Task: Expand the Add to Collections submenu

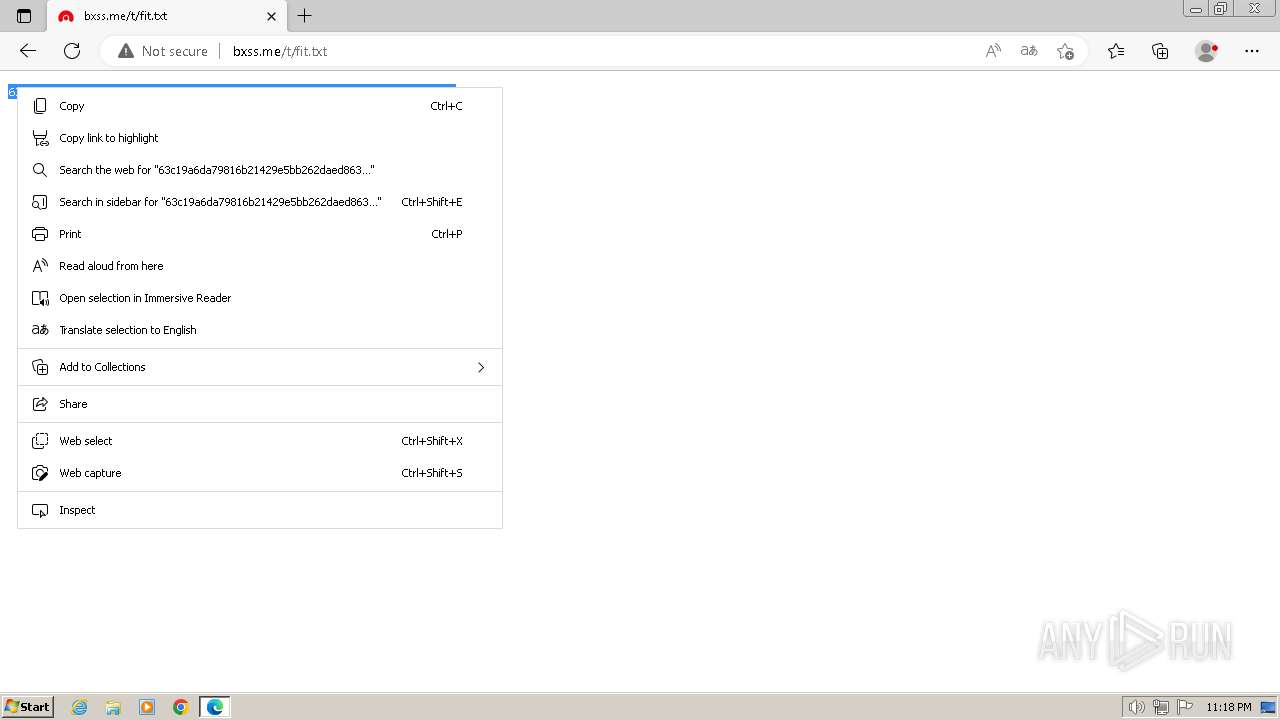Action: coord(260,367)
